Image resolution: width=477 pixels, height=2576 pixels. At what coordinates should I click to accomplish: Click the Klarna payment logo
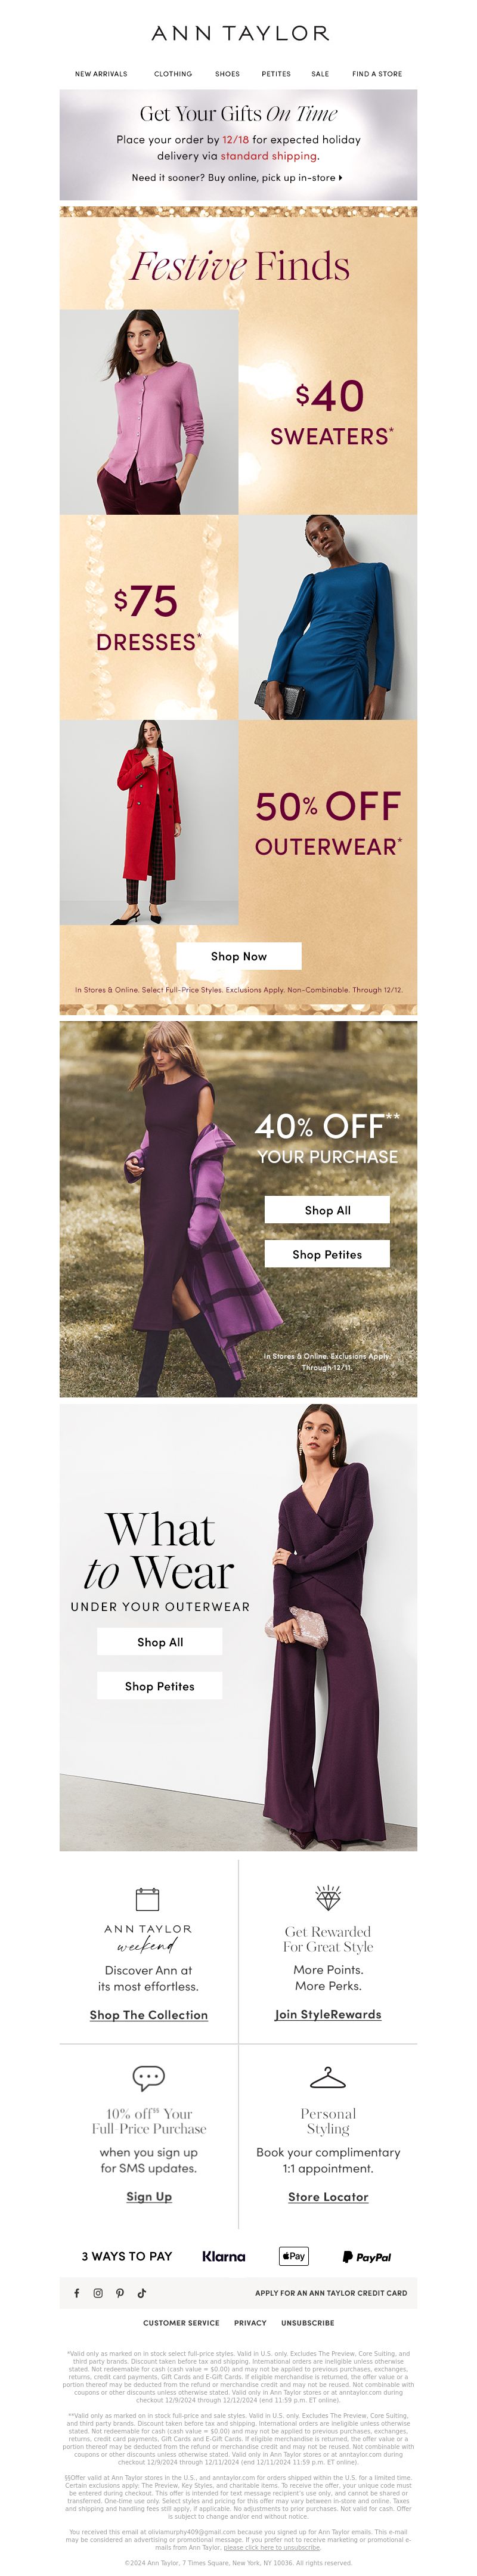coord(223,2256)
